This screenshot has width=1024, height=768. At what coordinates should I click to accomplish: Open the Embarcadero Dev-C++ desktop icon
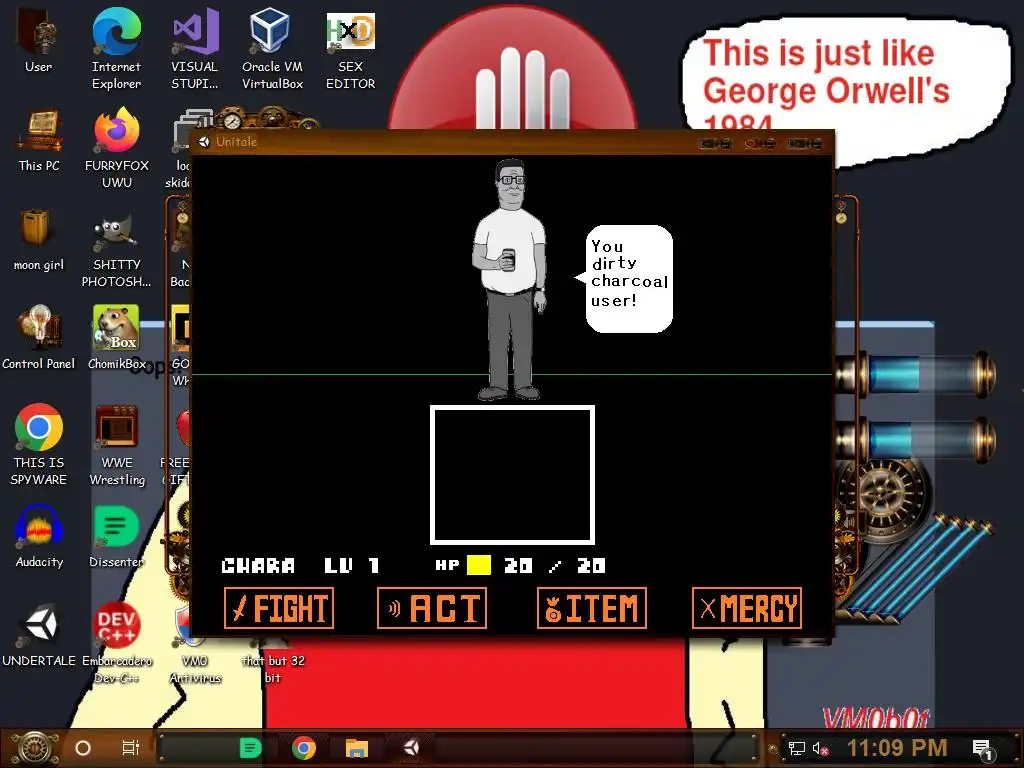(116, 643)
